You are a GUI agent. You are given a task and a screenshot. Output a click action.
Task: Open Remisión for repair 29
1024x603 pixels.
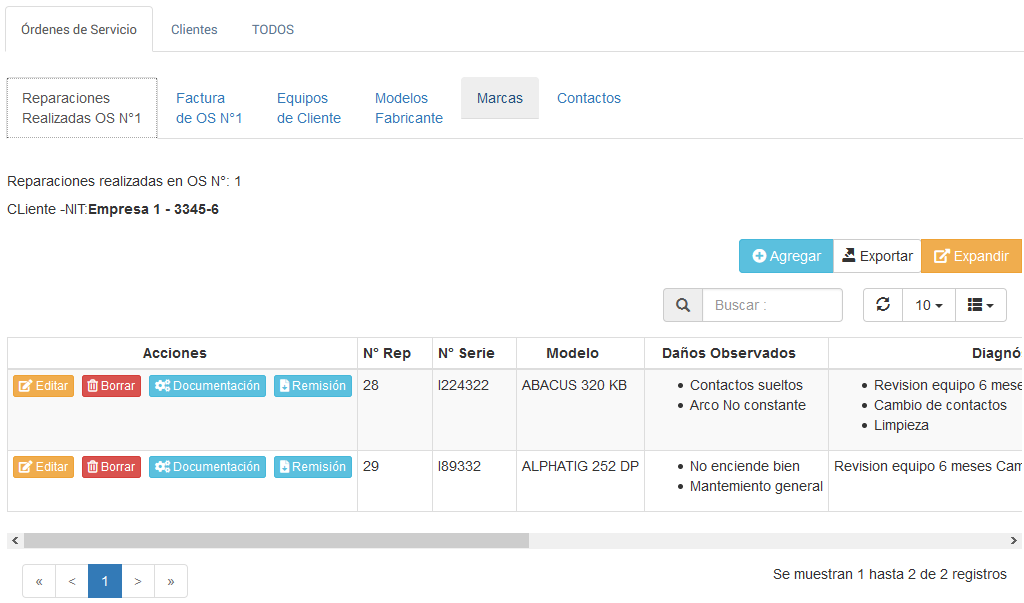tap(313, 467)
